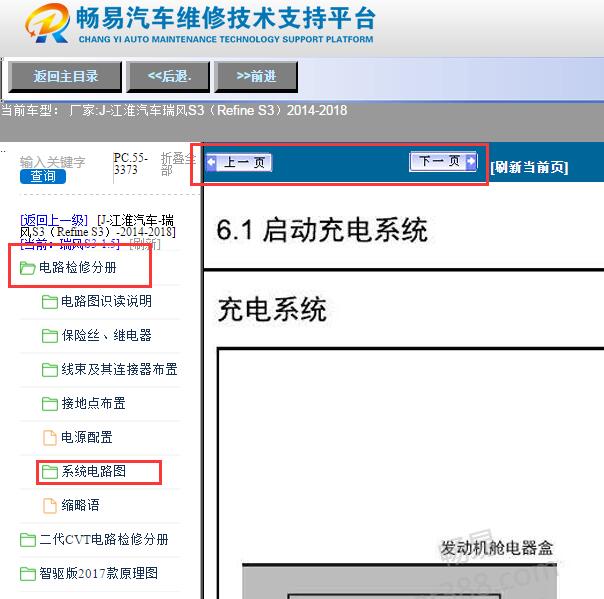The image size is (604, 599).
Task: Click the 刷新 link in the sidebar
Action: pos(144,244)
